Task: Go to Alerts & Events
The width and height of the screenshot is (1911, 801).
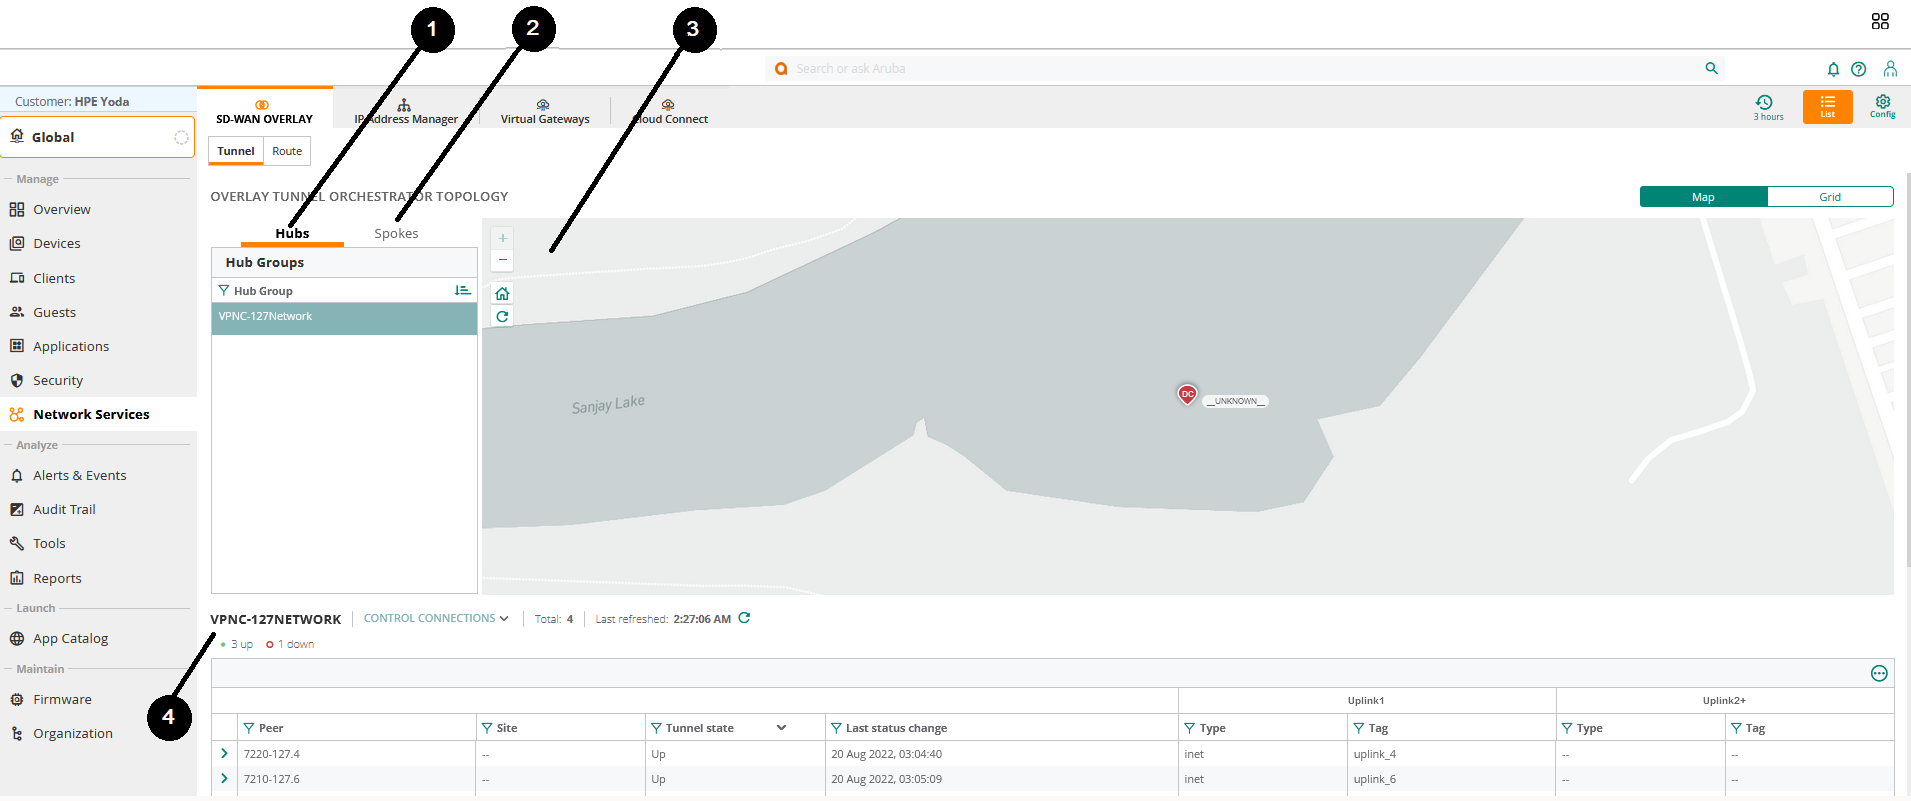Action: point(80,475)
